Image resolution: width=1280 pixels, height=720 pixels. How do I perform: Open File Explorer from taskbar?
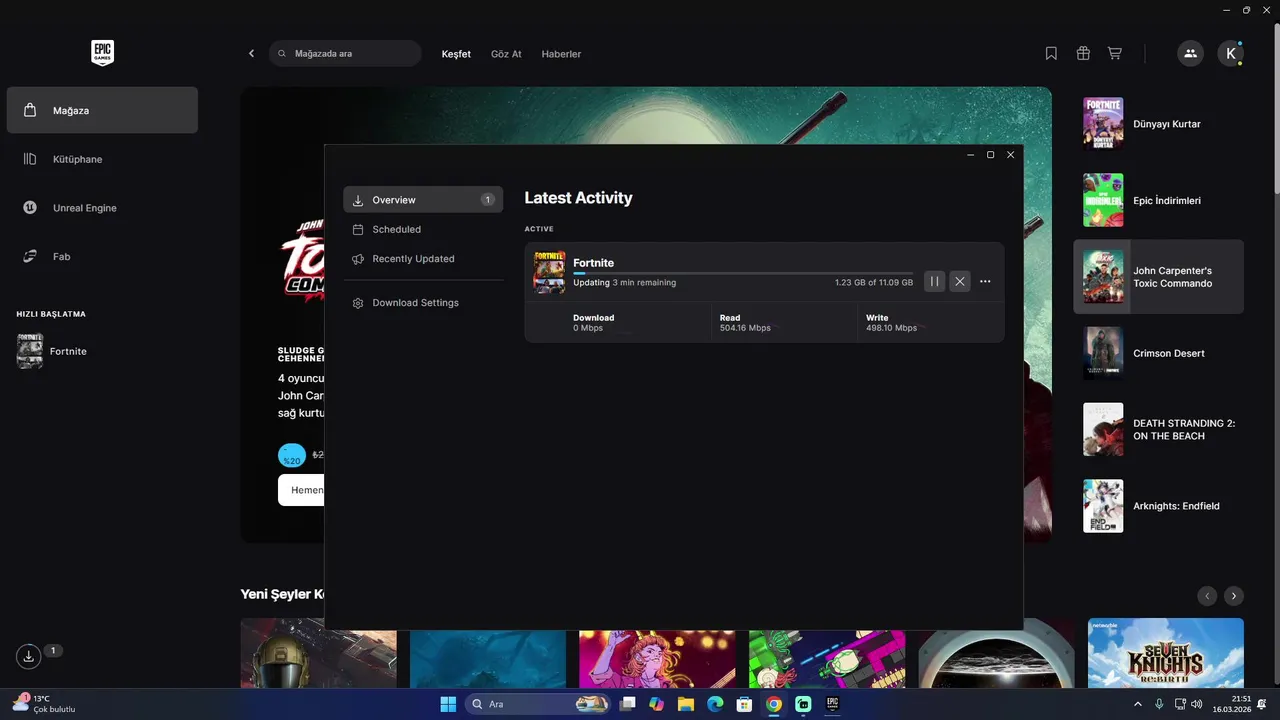click(686, 704)
